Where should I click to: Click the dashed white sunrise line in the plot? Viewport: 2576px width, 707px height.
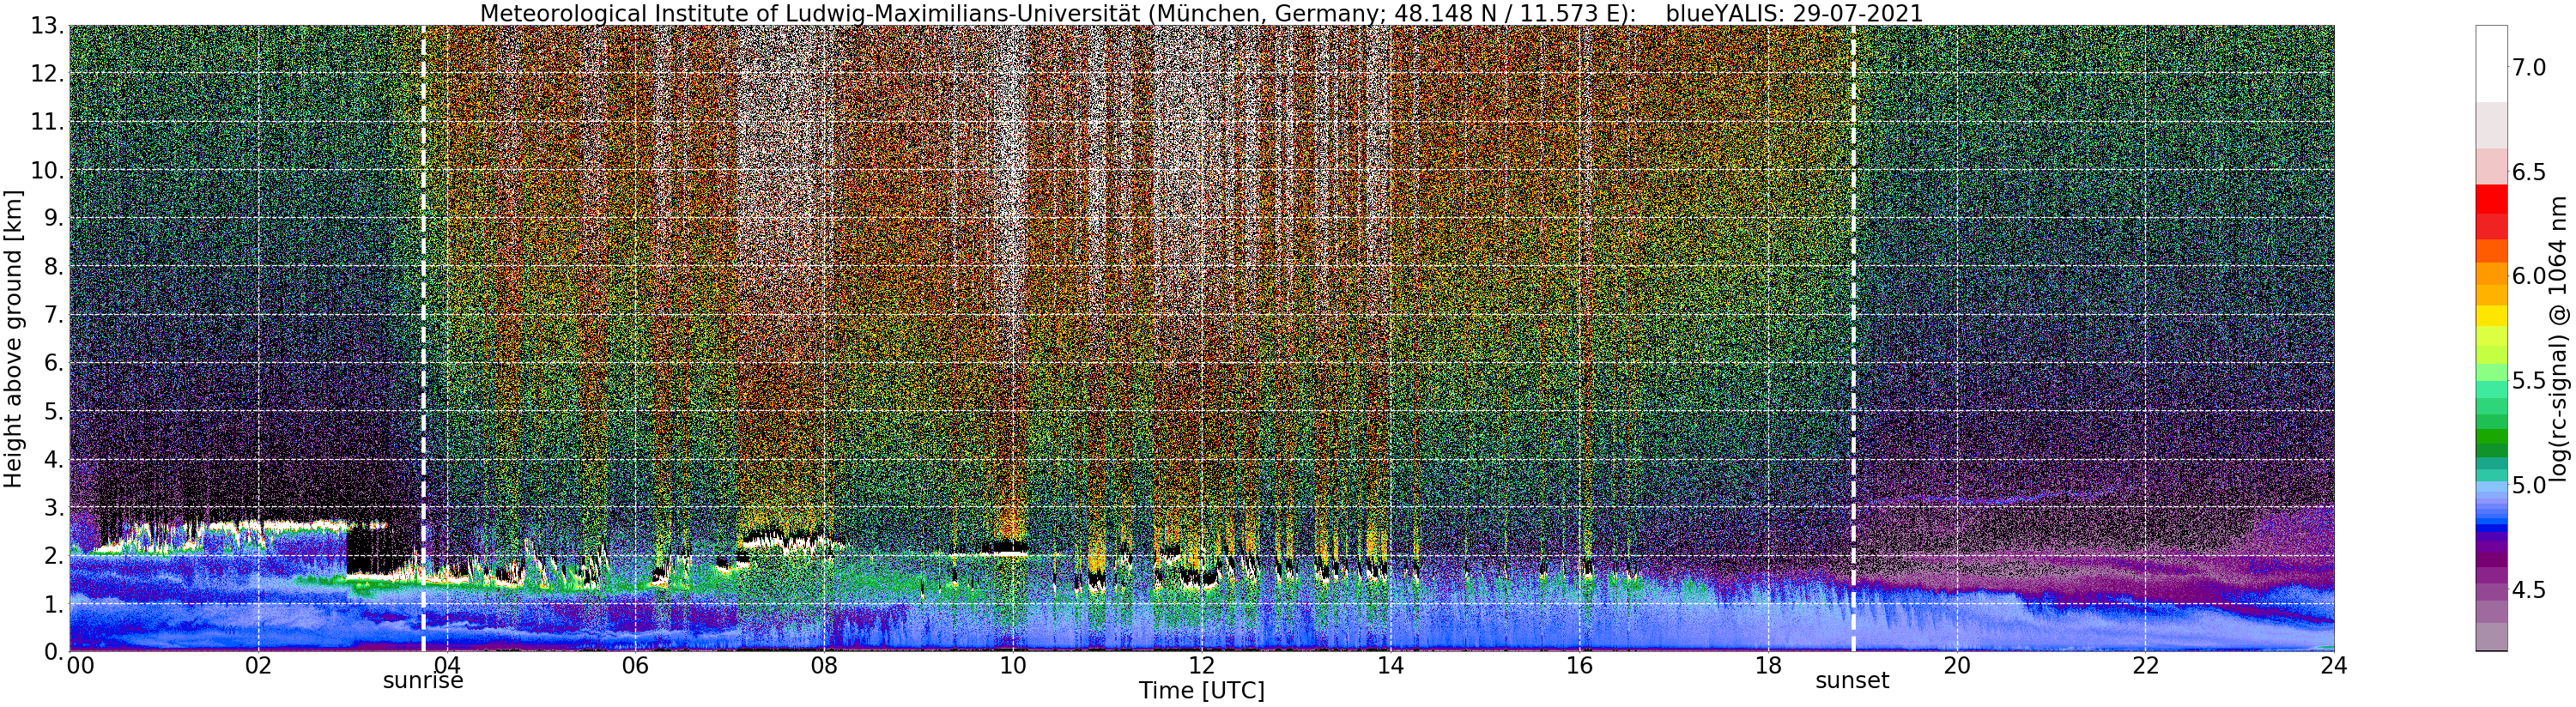[423, 338]
